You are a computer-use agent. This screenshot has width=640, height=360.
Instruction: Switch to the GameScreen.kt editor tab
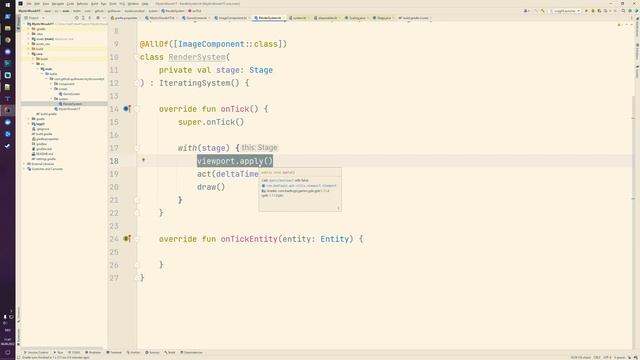[x=195, y=18]
